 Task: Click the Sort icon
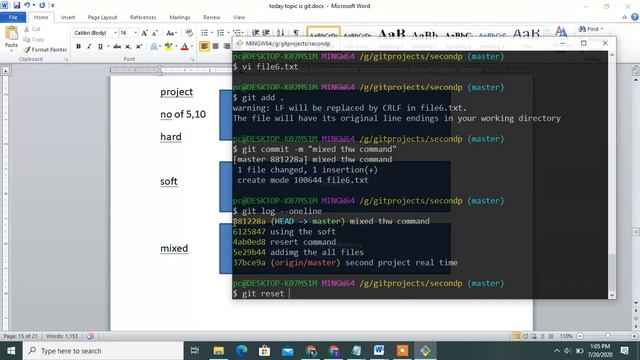(280, 33)
